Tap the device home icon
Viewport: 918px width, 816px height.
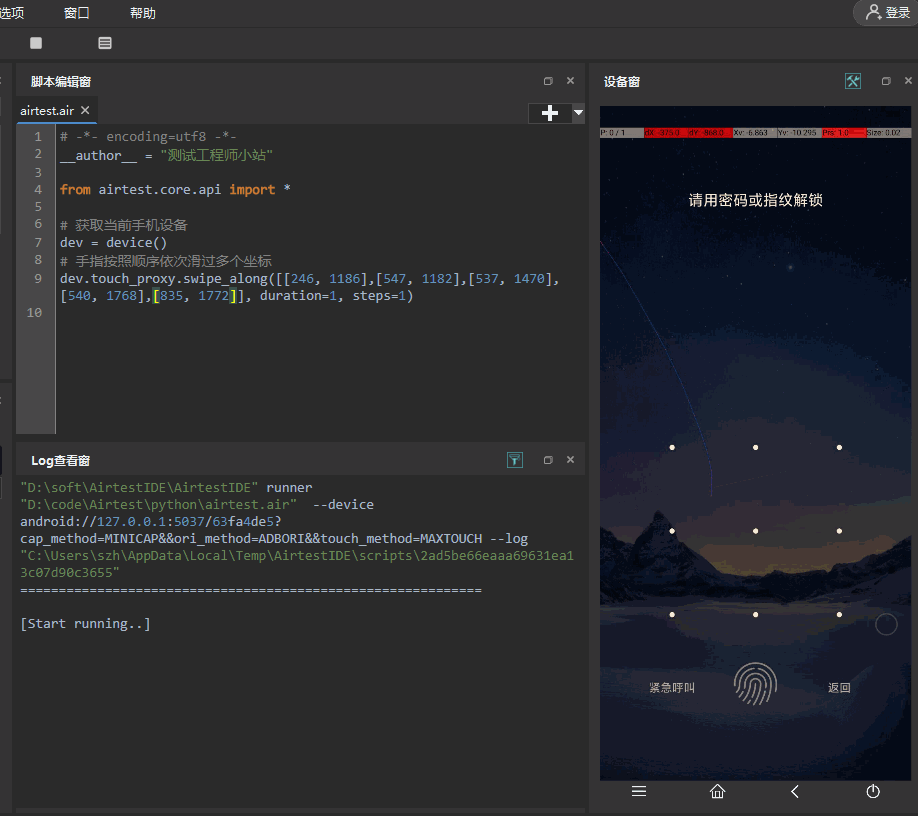pyautogui.click(x=717, y=791)
